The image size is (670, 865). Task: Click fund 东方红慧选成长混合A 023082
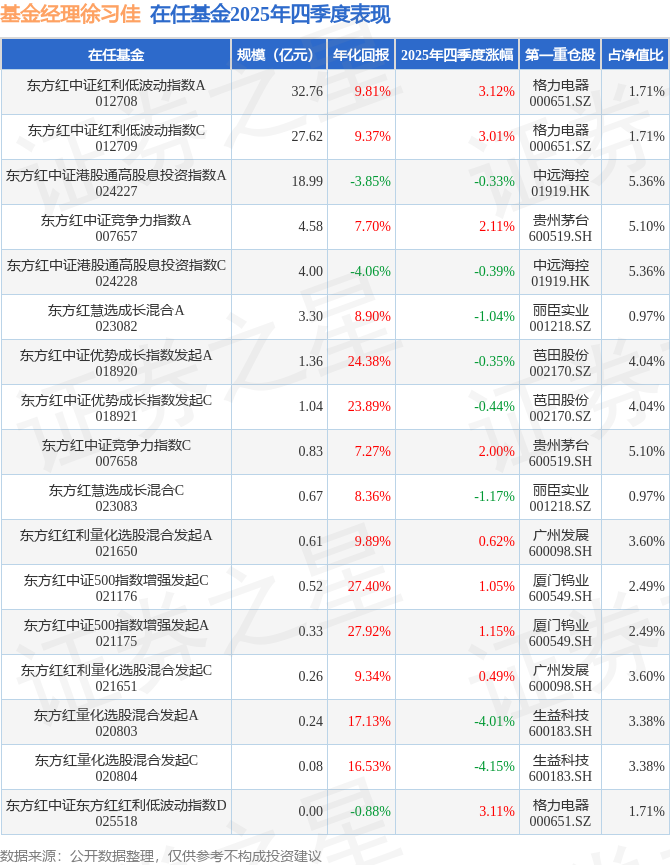coord(116,317)
